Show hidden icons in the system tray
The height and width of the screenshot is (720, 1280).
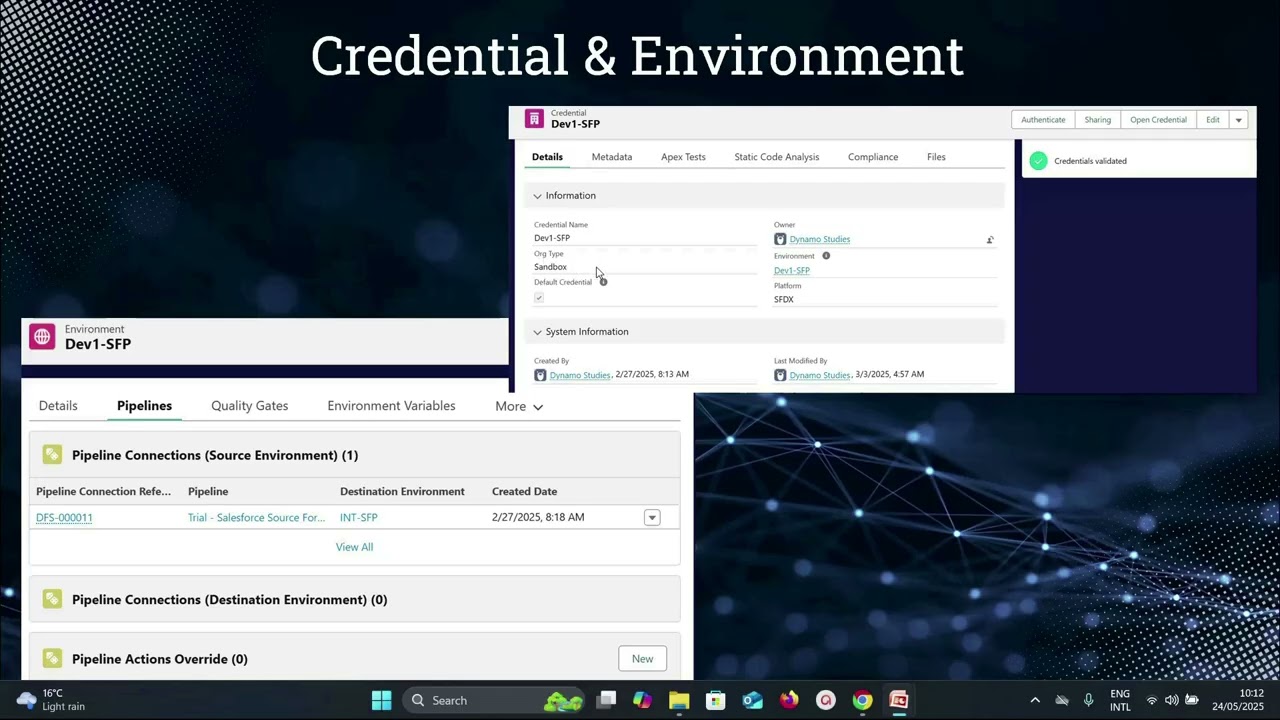(x=1035, y=700)
